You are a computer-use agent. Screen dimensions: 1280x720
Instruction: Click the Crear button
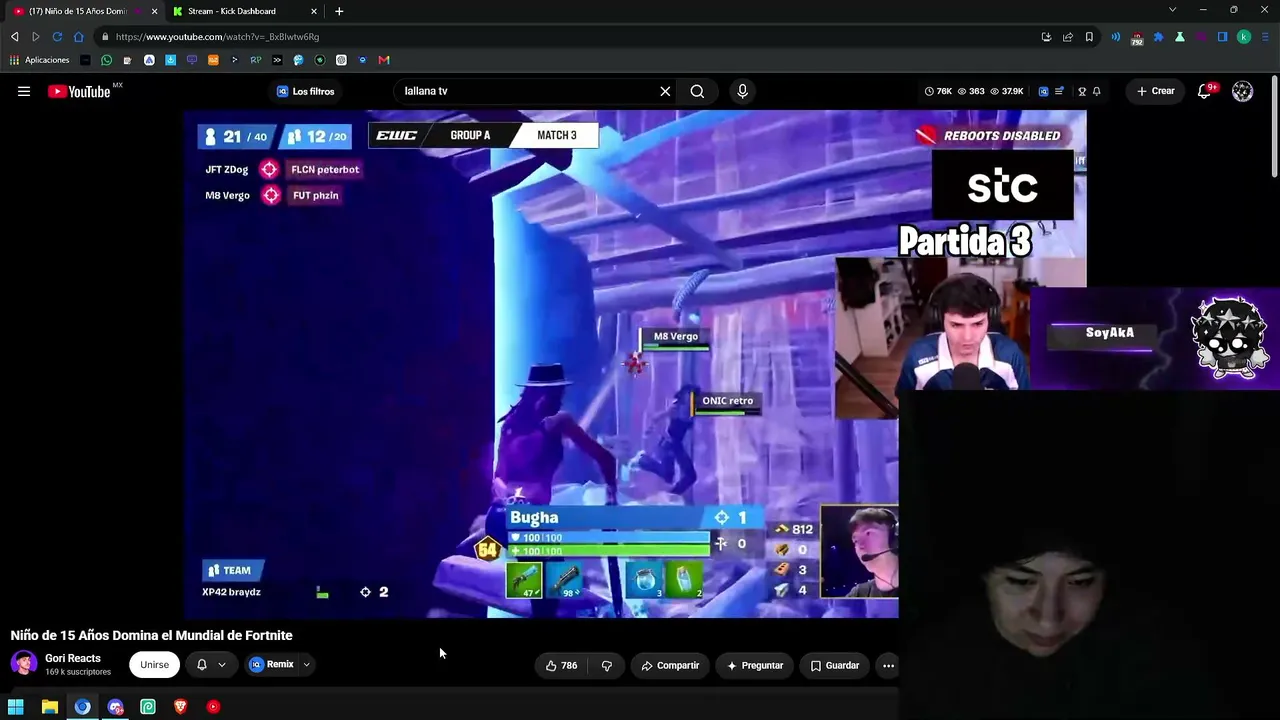(1155, 91)
